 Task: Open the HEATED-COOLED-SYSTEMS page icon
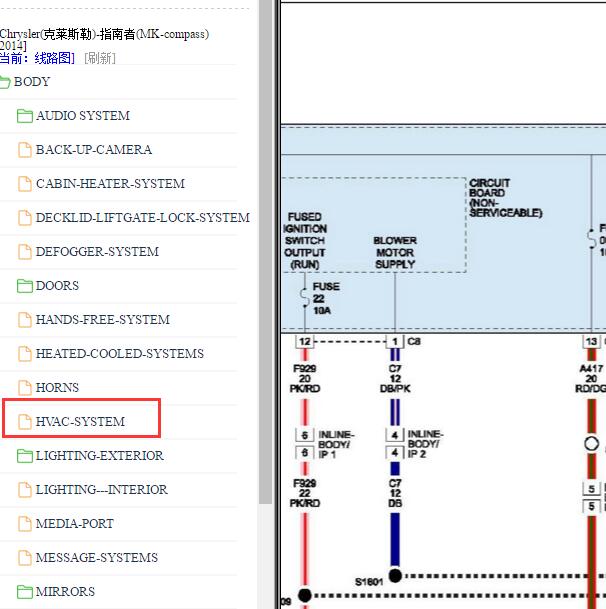(25, 354)
